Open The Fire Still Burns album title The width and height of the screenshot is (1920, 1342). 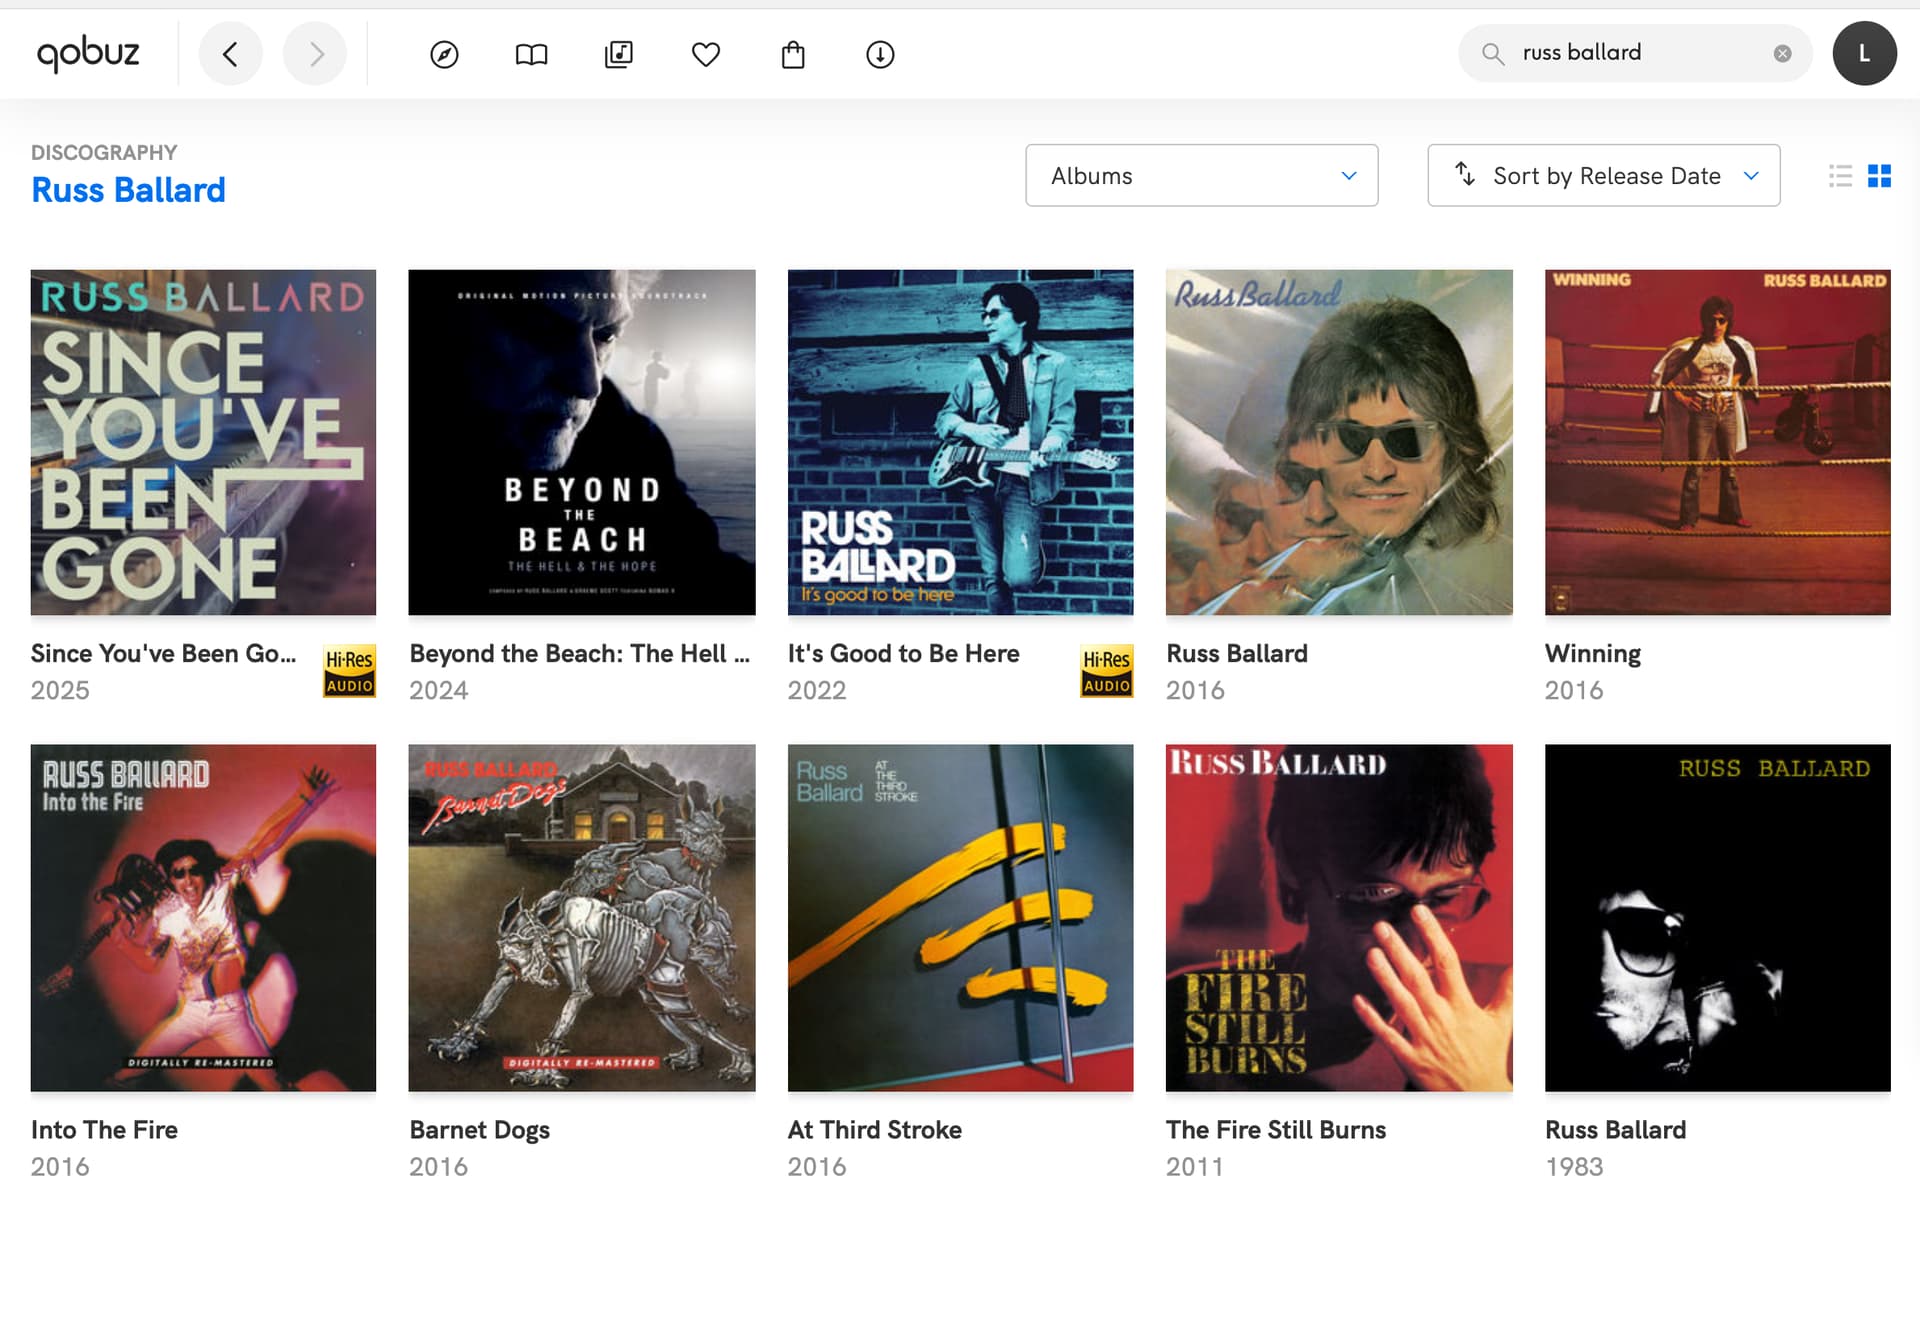point(1276,1129)
